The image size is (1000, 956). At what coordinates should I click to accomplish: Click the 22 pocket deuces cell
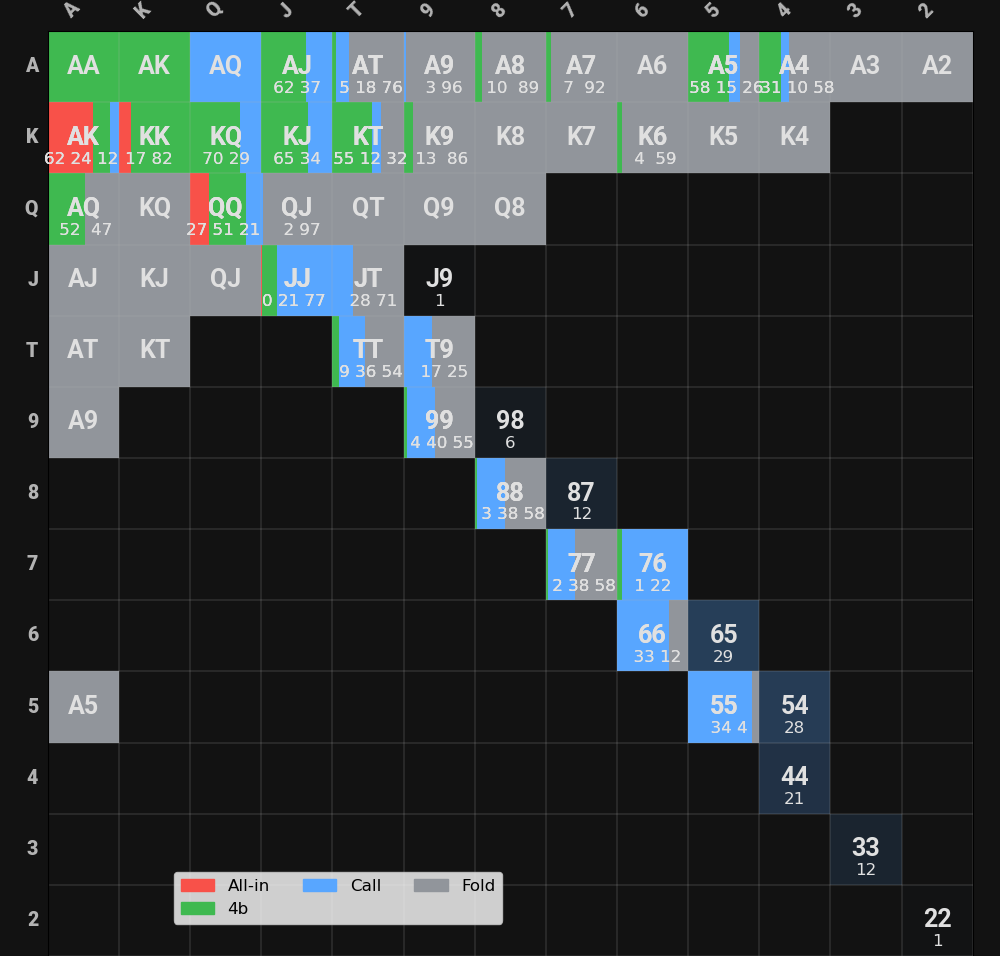pos(937,921)
